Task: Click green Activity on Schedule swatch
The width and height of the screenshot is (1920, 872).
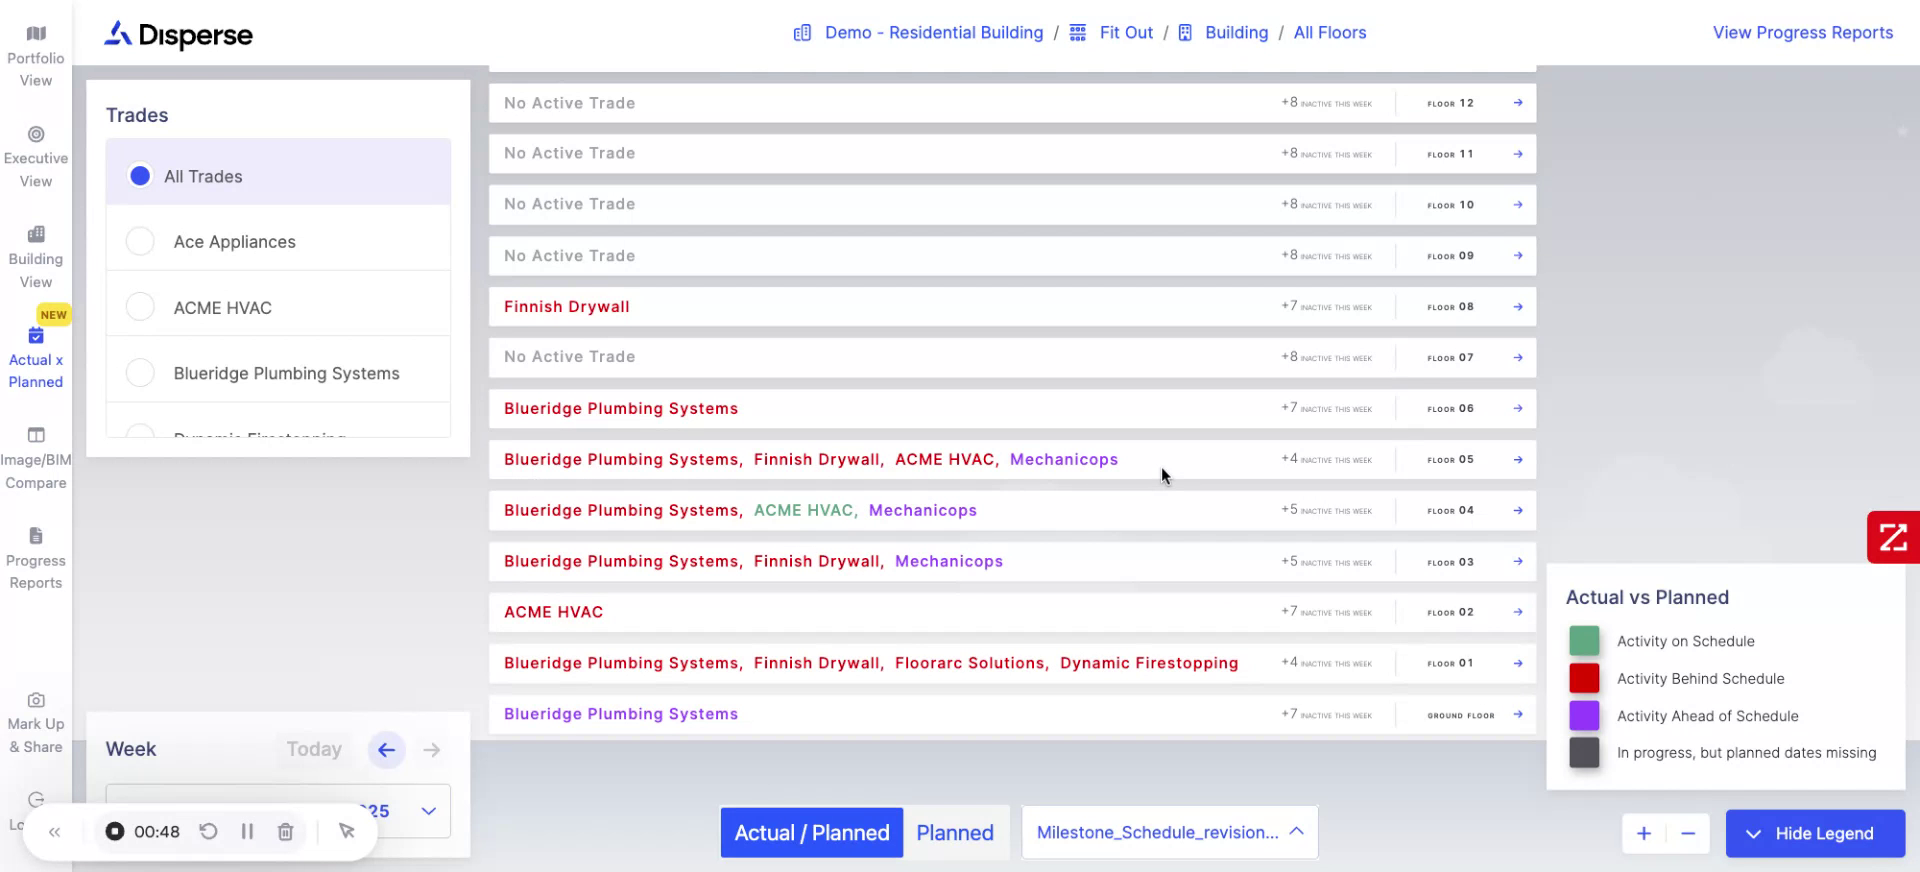Action: [1584, 641]
